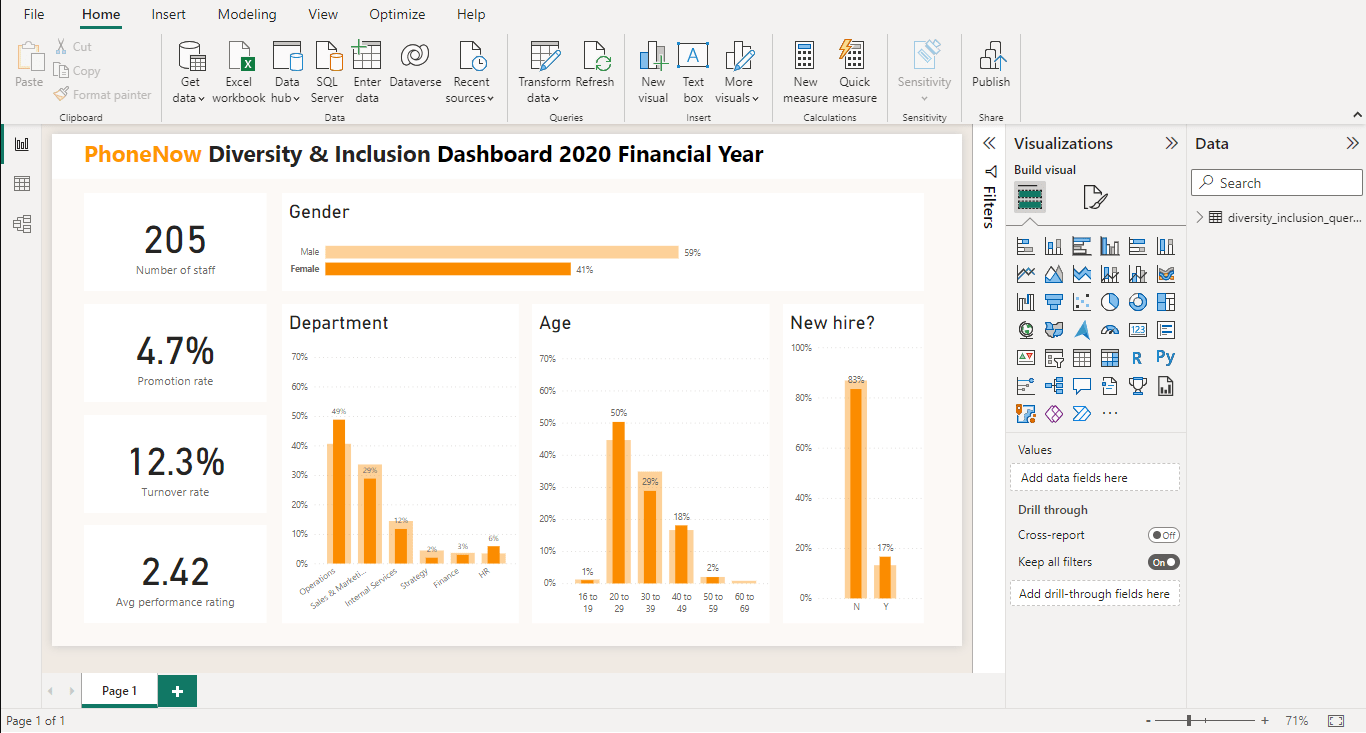Click the zoom slider handle
This screenshot has height=733, width=1366.
click(1189, 720)
